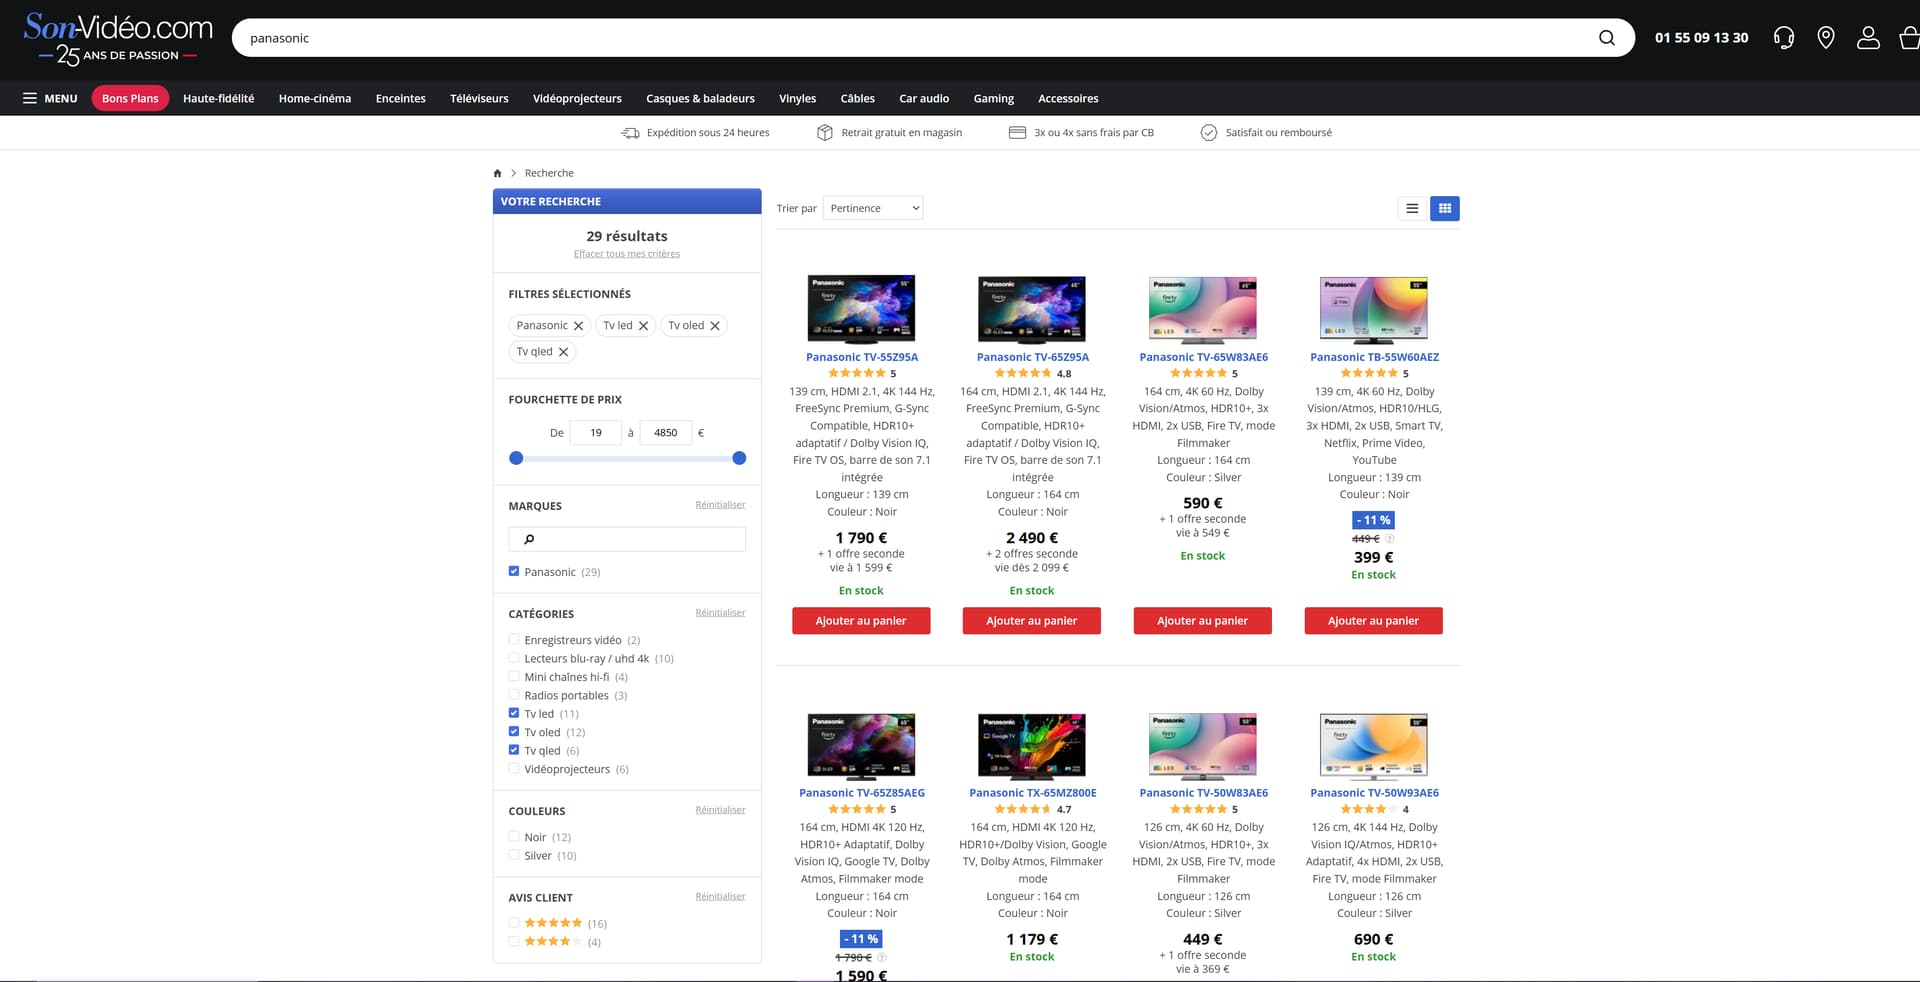Click Recherche breadcrumb

549,173
